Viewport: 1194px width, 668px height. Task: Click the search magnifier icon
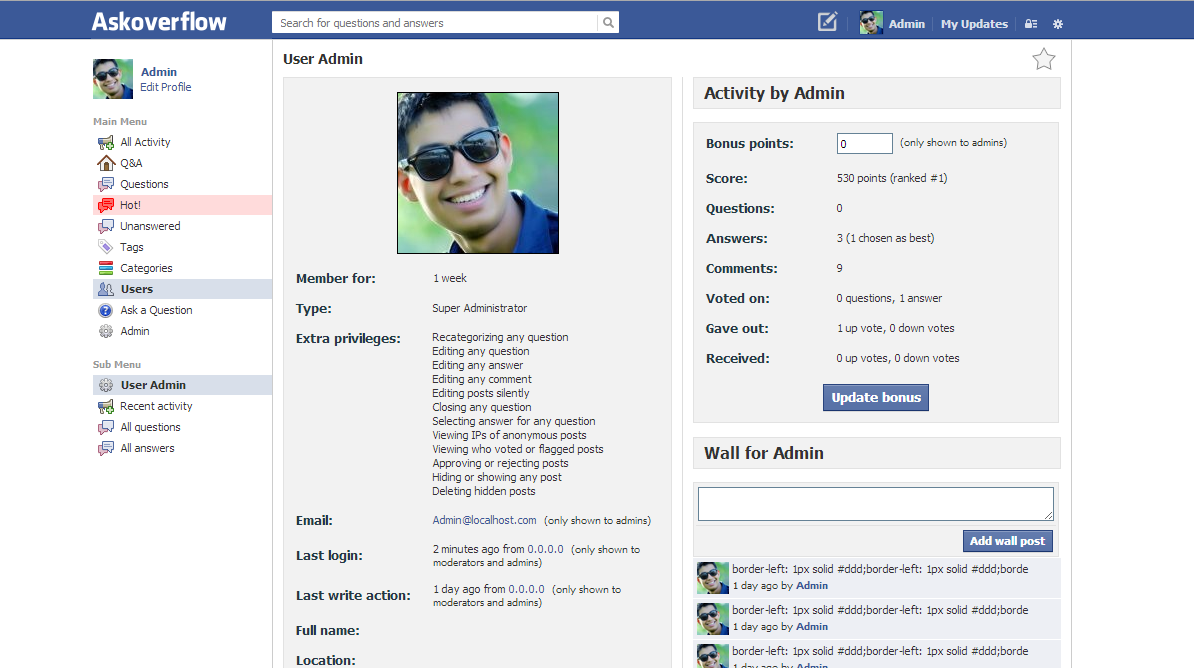[608, 23]
